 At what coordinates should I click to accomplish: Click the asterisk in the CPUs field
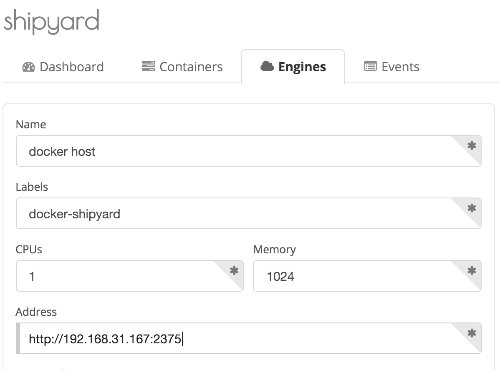pos(234,271)
